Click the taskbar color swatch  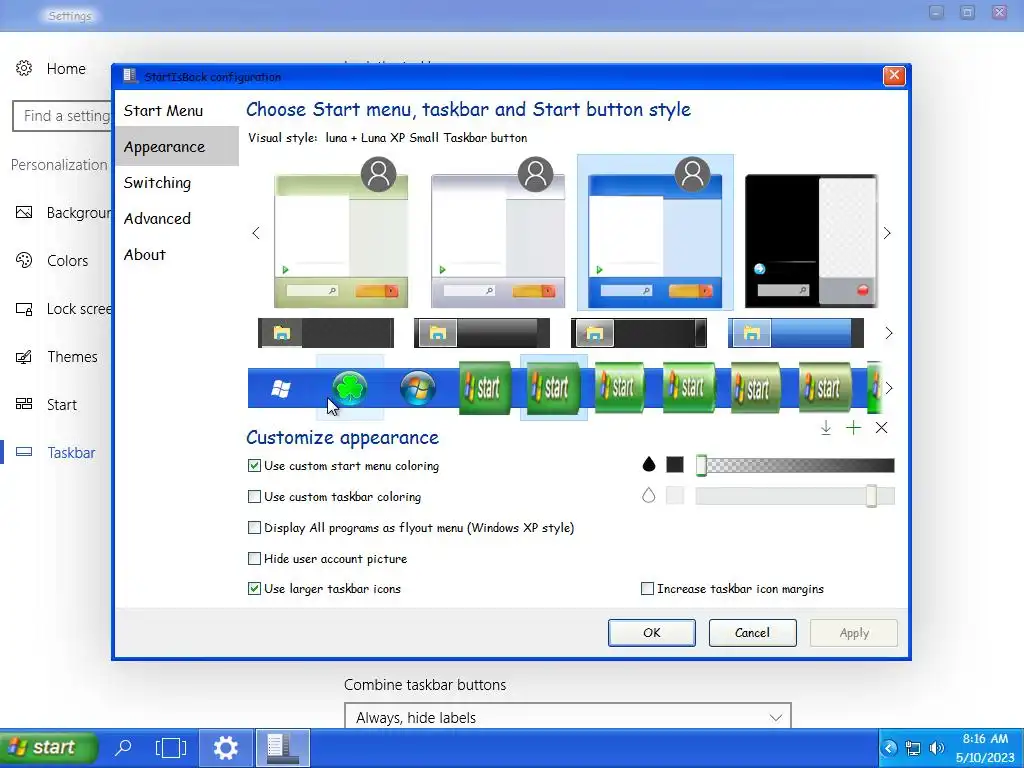pos(675,495)
